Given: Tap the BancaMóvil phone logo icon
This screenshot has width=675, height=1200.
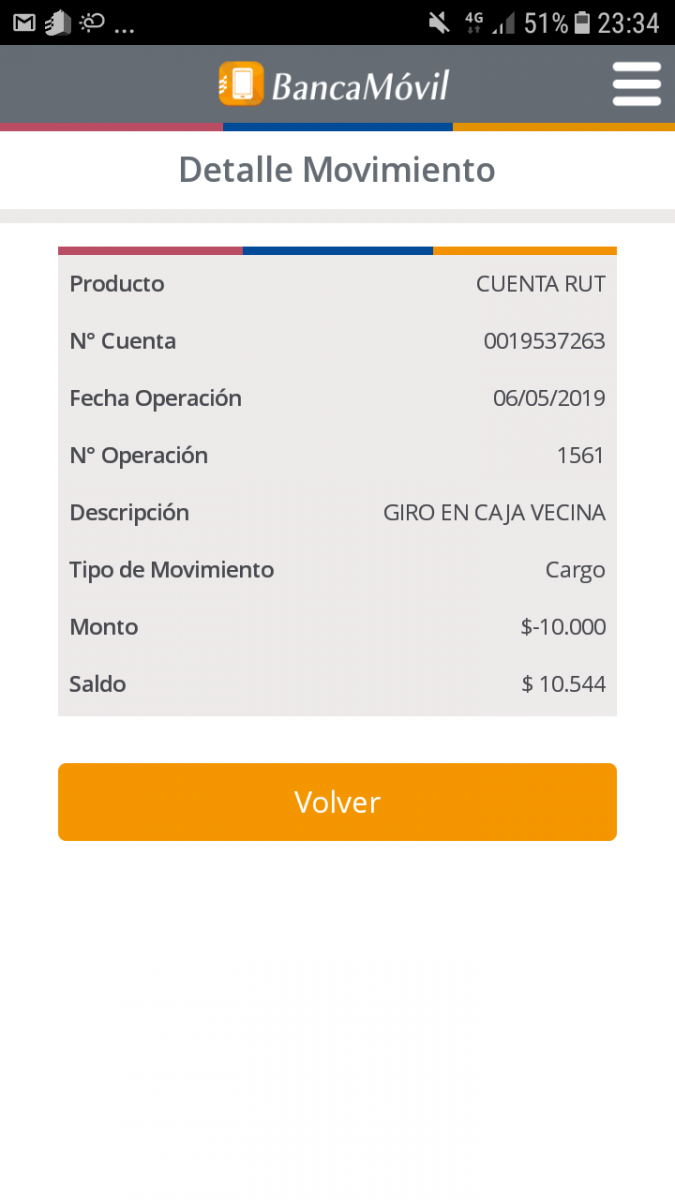Looking at the screenshot, I should point(241,84).
